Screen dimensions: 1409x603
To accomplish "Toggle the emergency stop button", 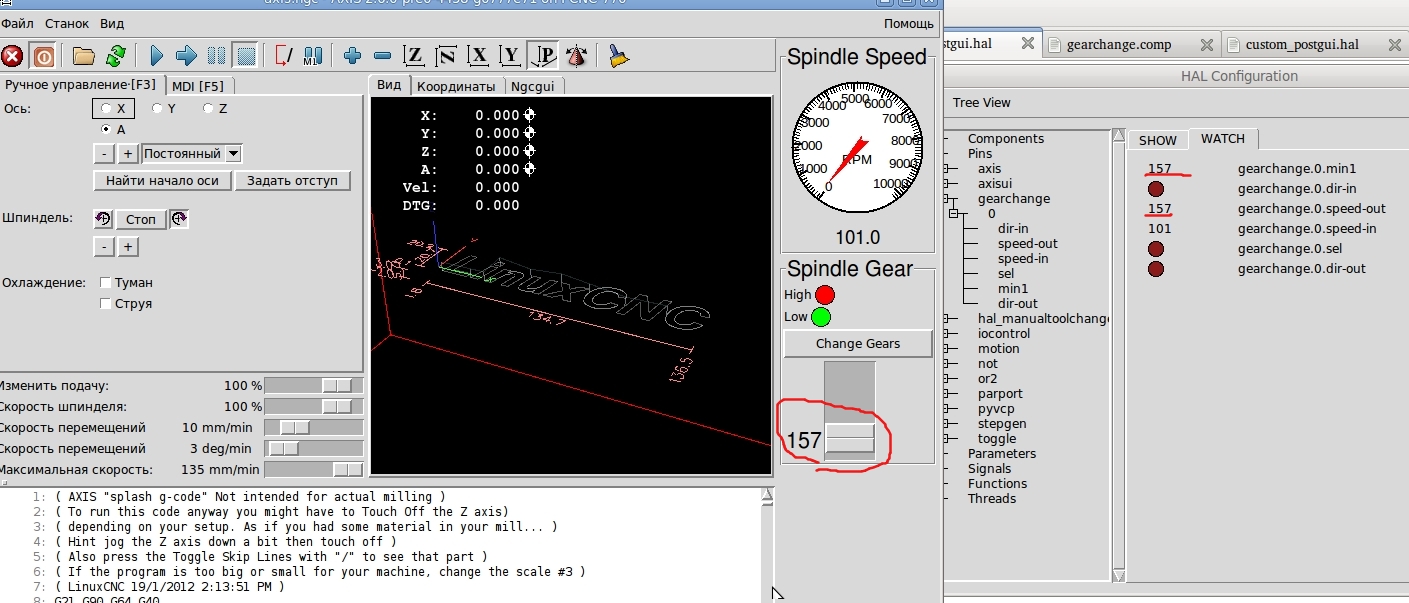I will tap(12, 56).
